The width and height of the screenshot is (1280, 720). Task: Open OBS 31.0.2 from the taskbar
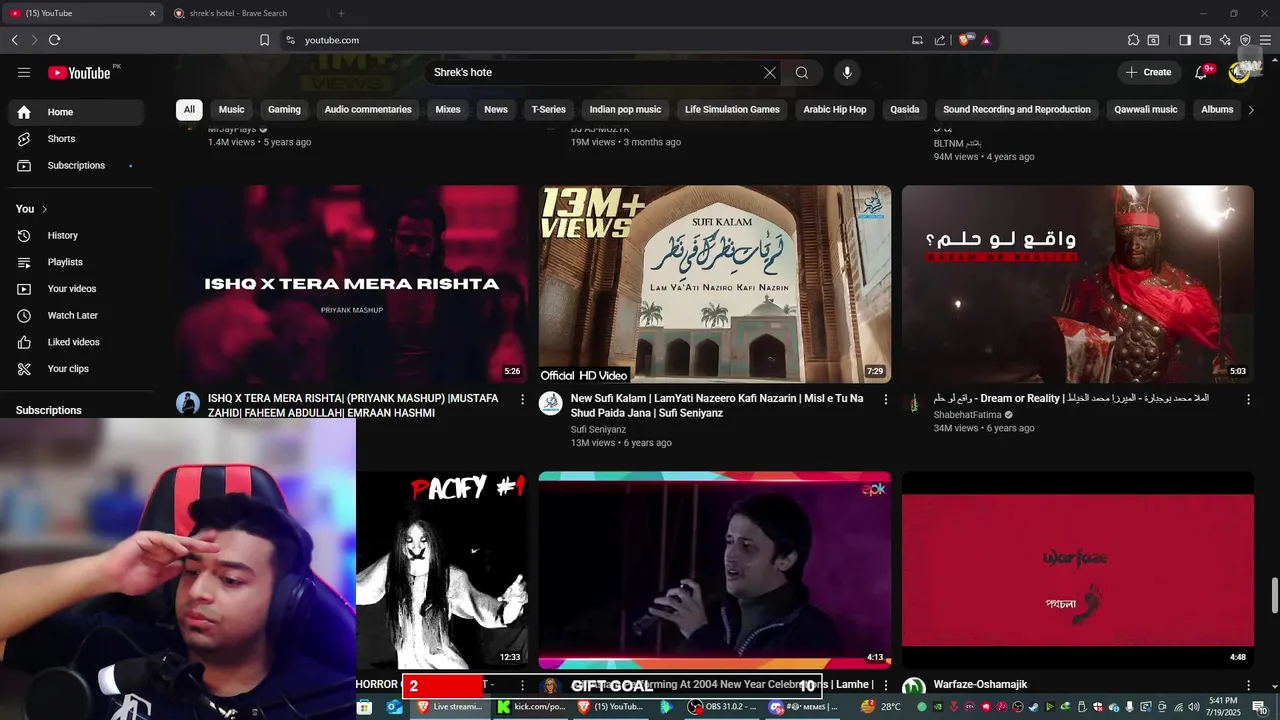(723, 707)
